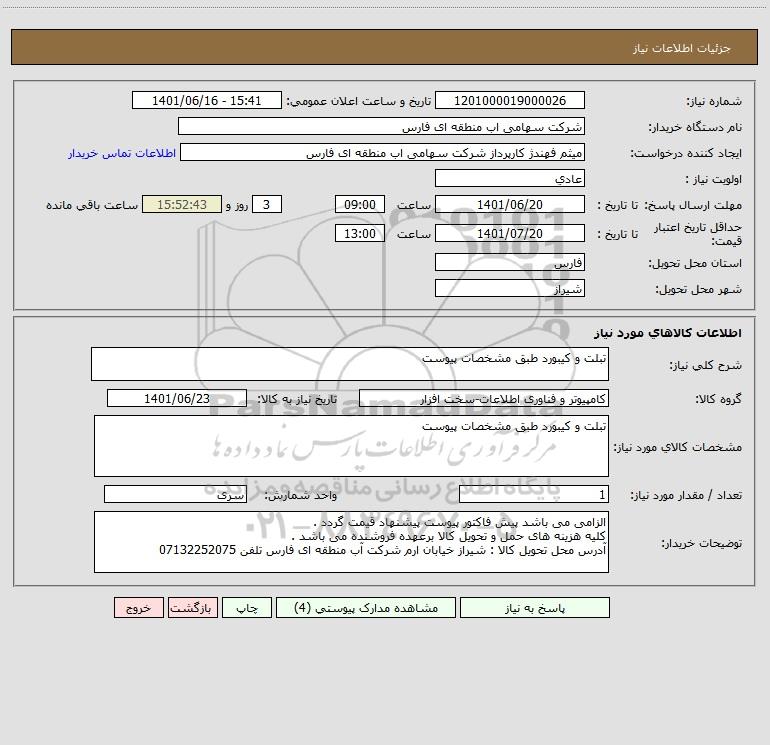Click the label استان محل تحویل
This screenshot has width=770, height=745.
click(x=695, y=264)
